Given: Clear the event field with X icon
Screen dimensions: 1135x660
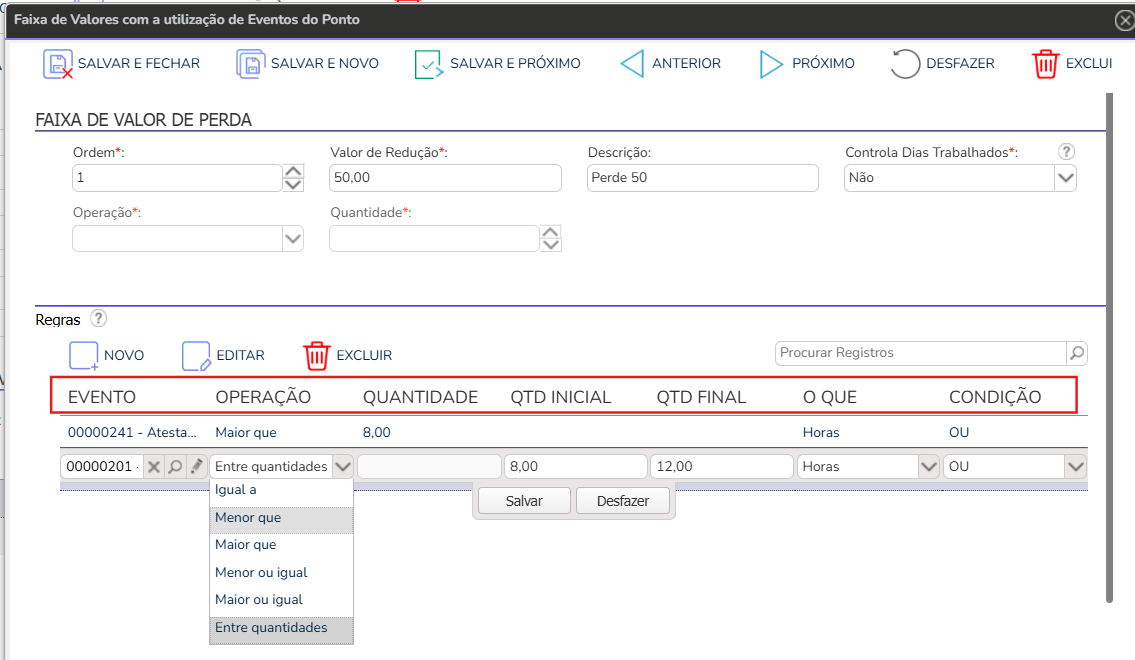Looking at the screenshot, I should tap(154, 467).
